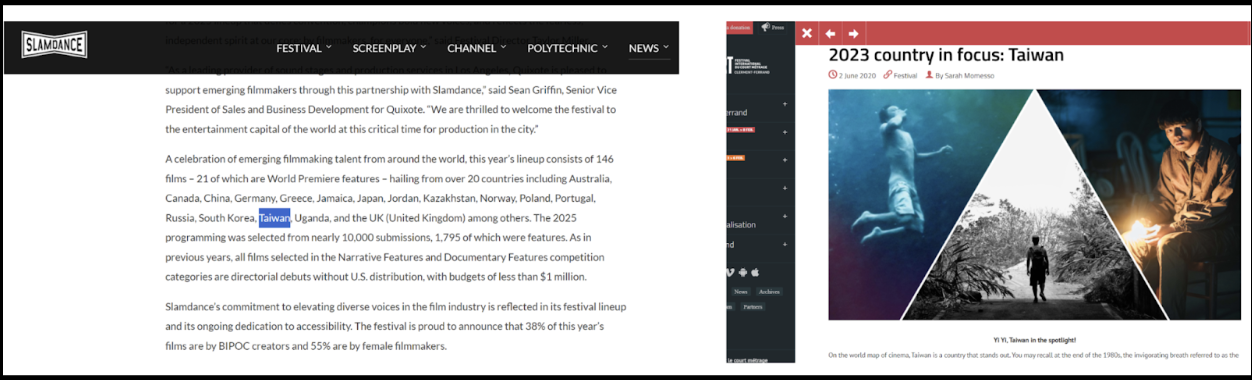Click the 2023 country in focus: Taiwan heading

tap(946, 55)
